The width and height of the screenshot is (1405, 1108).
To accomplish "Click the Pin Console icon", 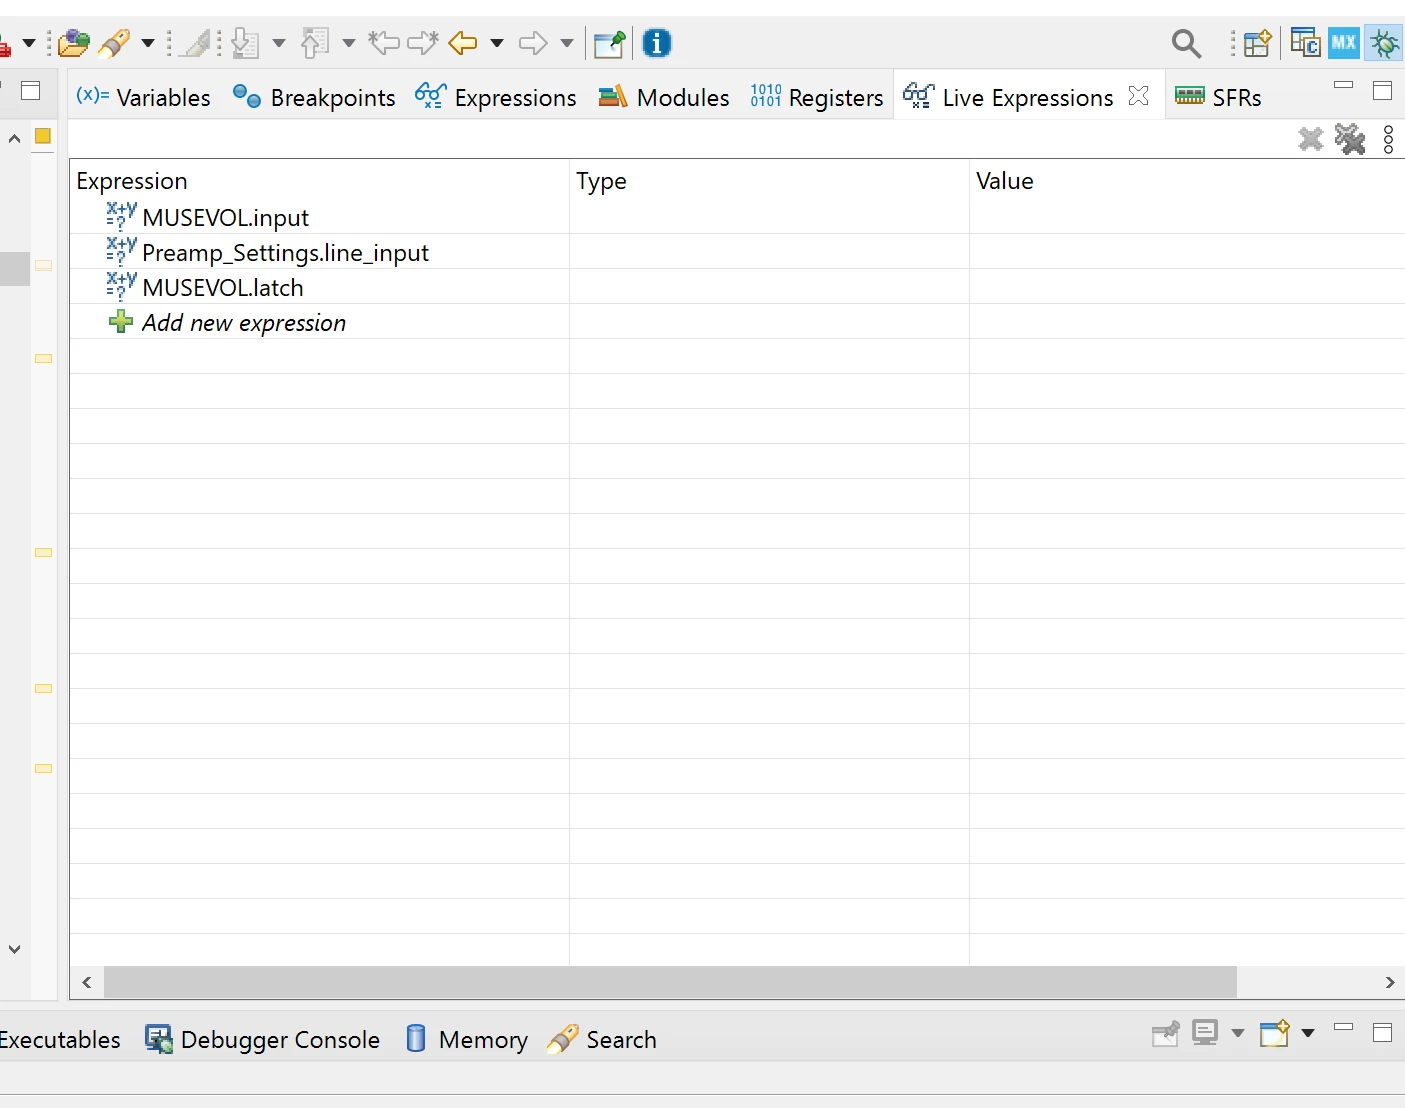I will [1166, 1033].
